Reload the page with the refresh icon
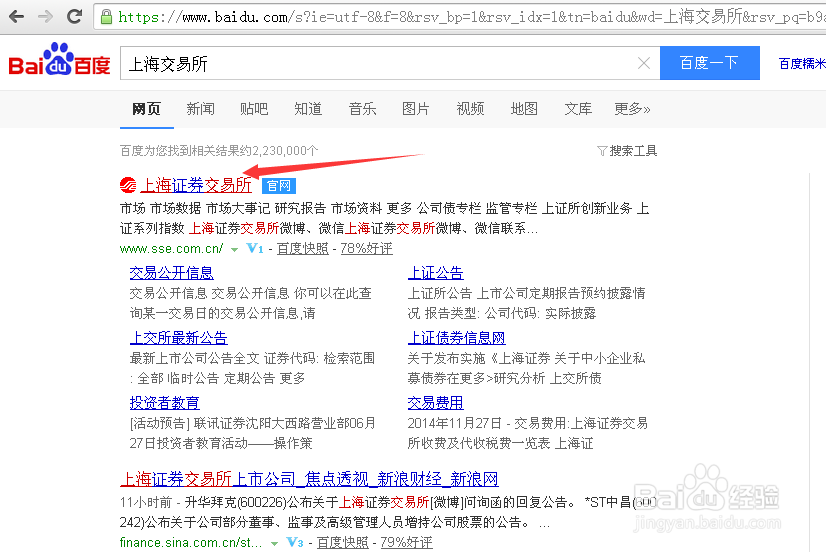Image resolution: width=826 pixels, height=552 pixels. [74, 16]
